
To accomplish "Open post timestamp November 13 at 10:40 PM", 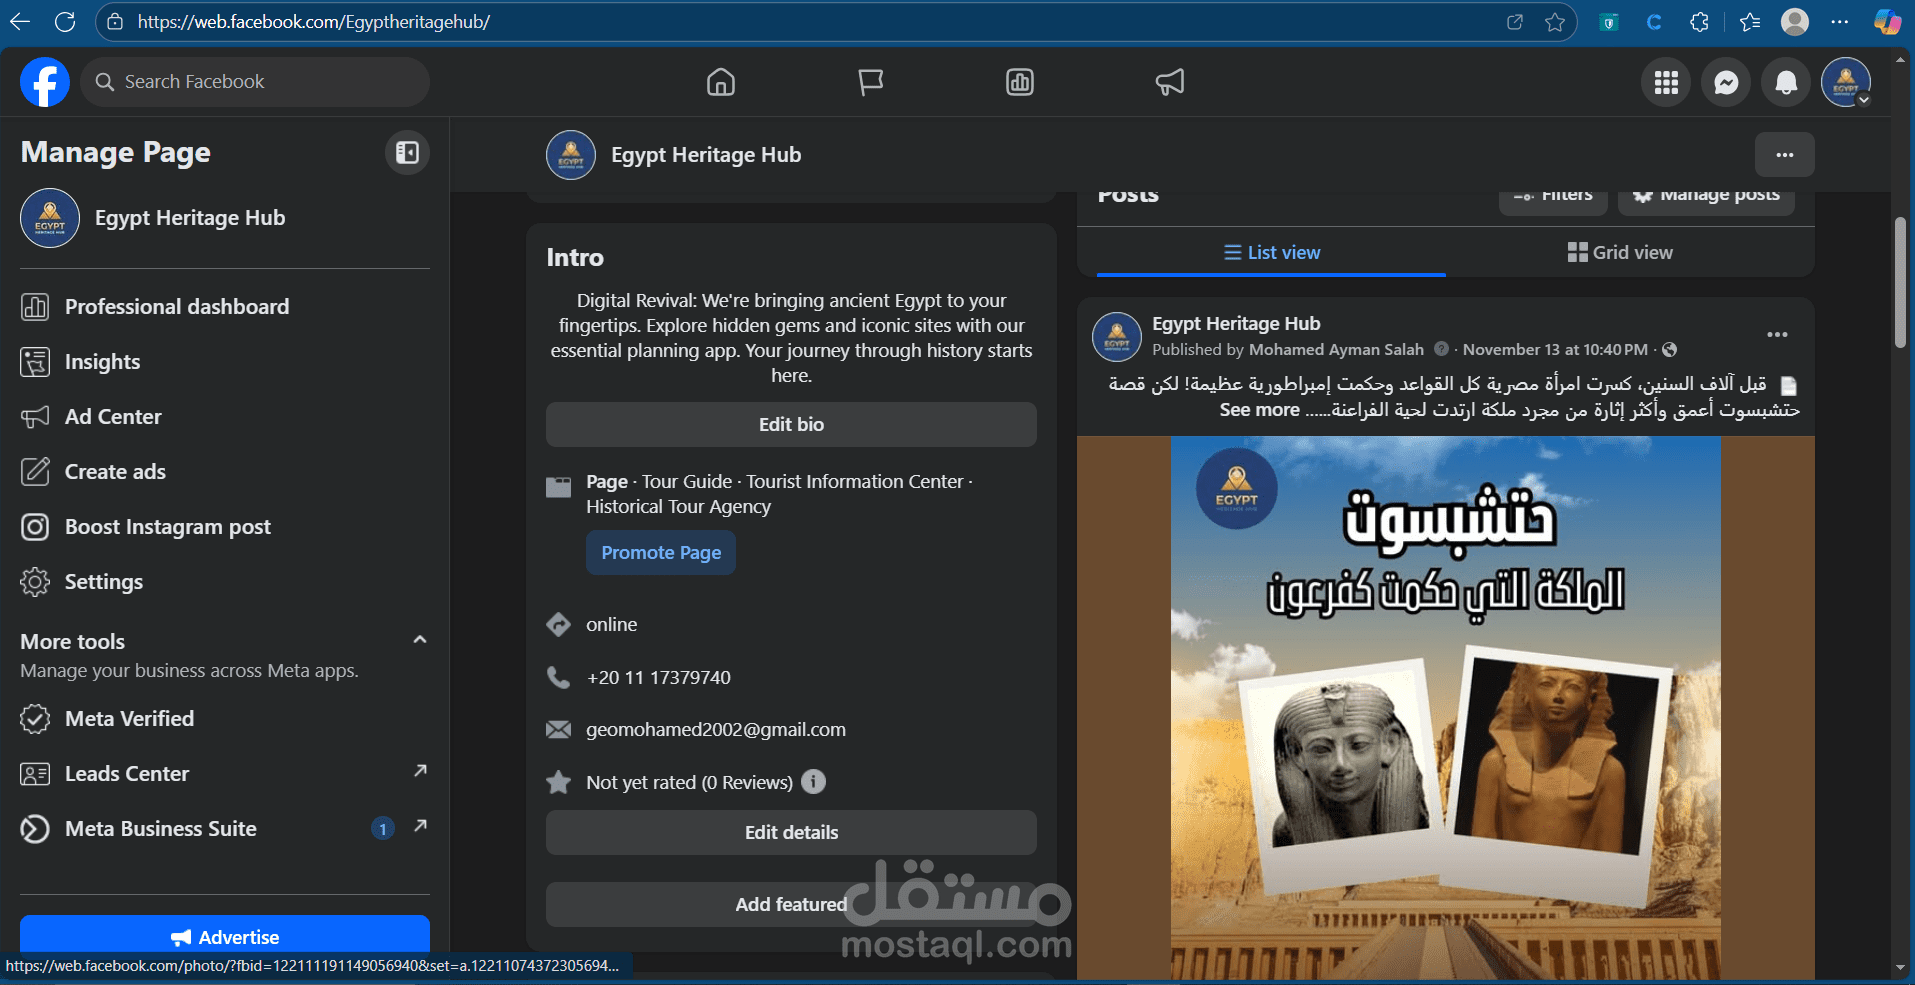I will tap(1555, 350).
